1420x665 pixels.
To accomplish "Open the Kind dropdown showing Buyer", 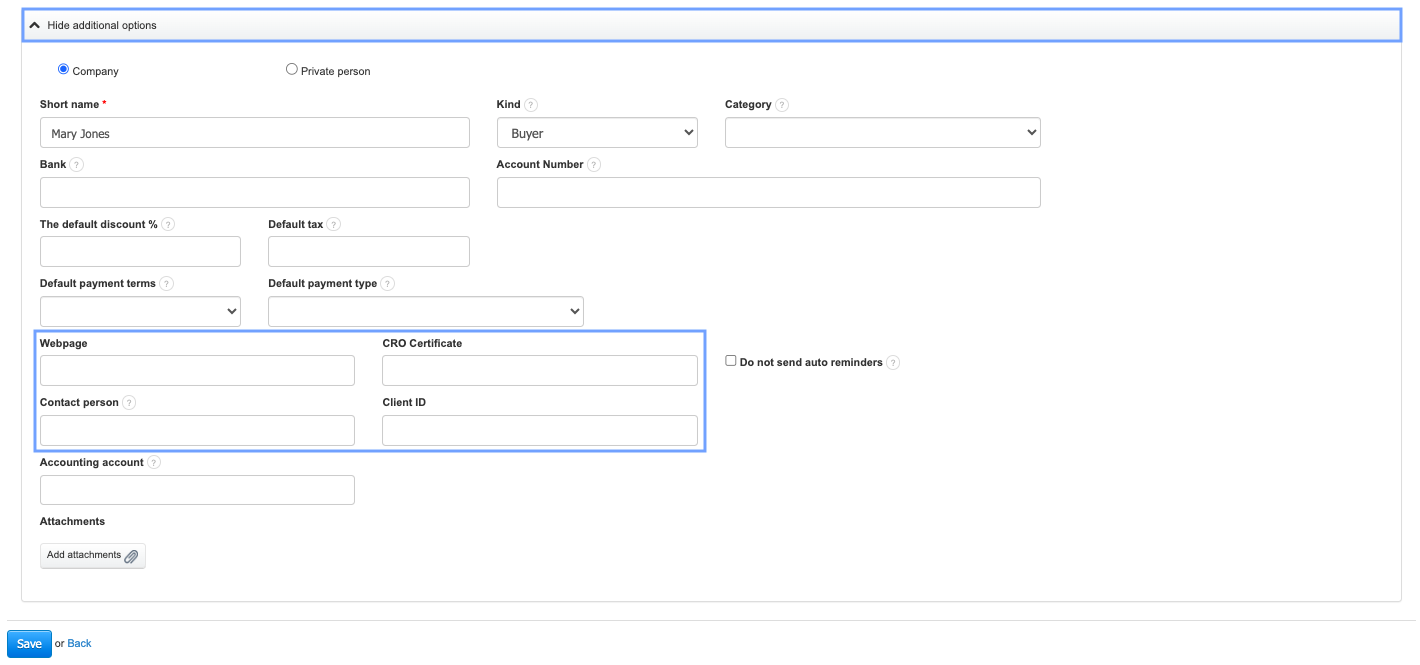I will 597,133.
